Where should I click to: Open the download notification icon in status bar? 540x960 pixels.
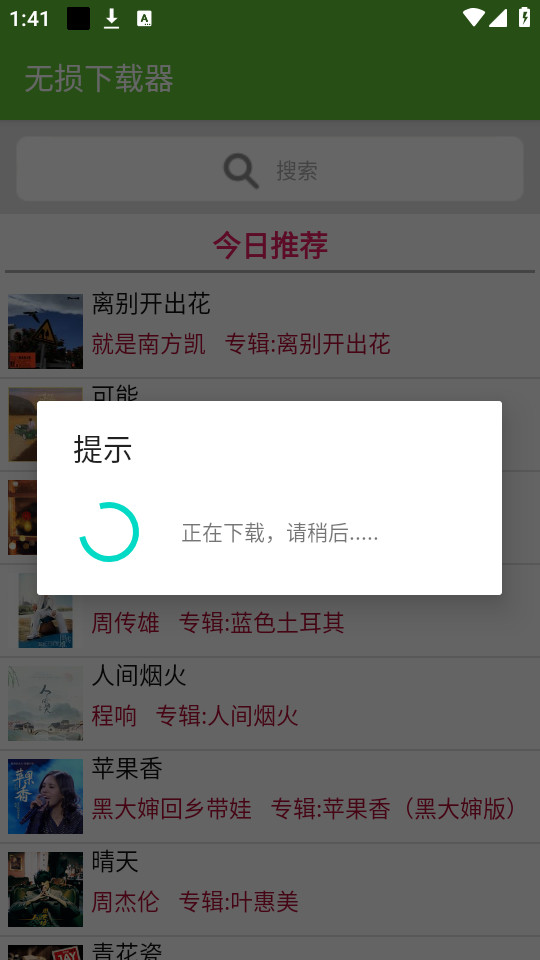(x=111, y=18)
